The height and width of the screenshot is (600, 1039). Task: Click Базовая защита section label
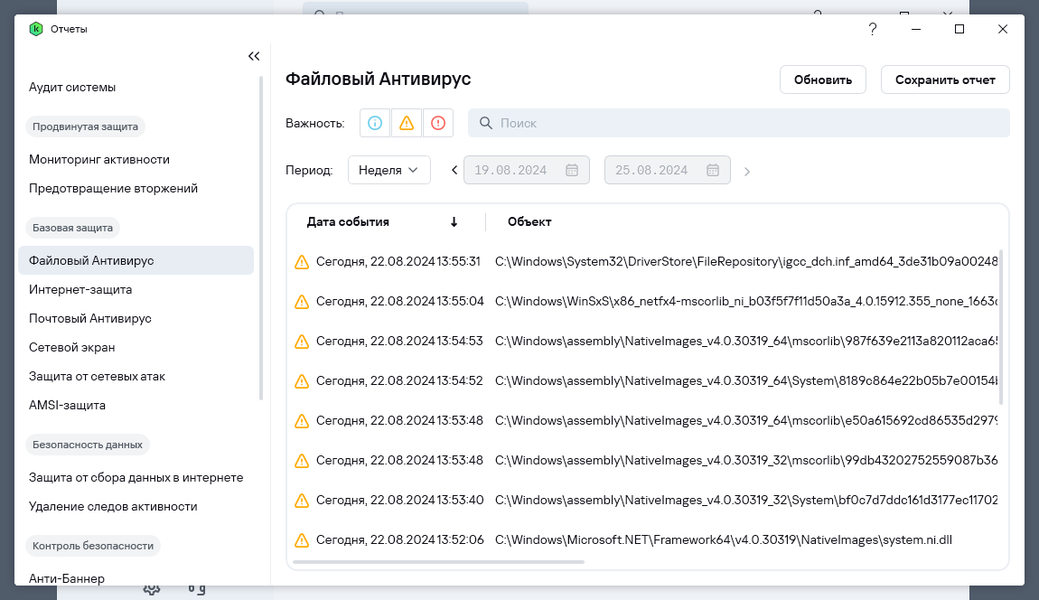(x=72, y=227)
